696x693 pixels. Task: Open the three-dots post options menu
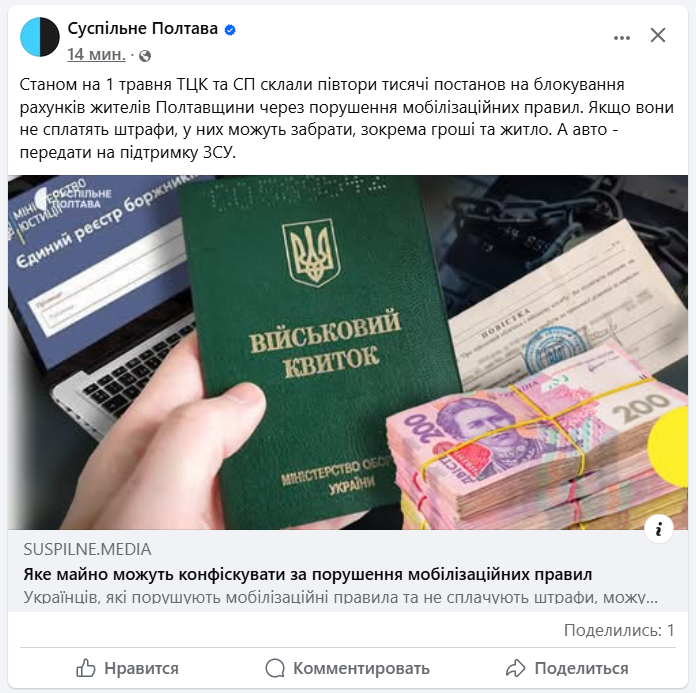(x=621, y=38)
